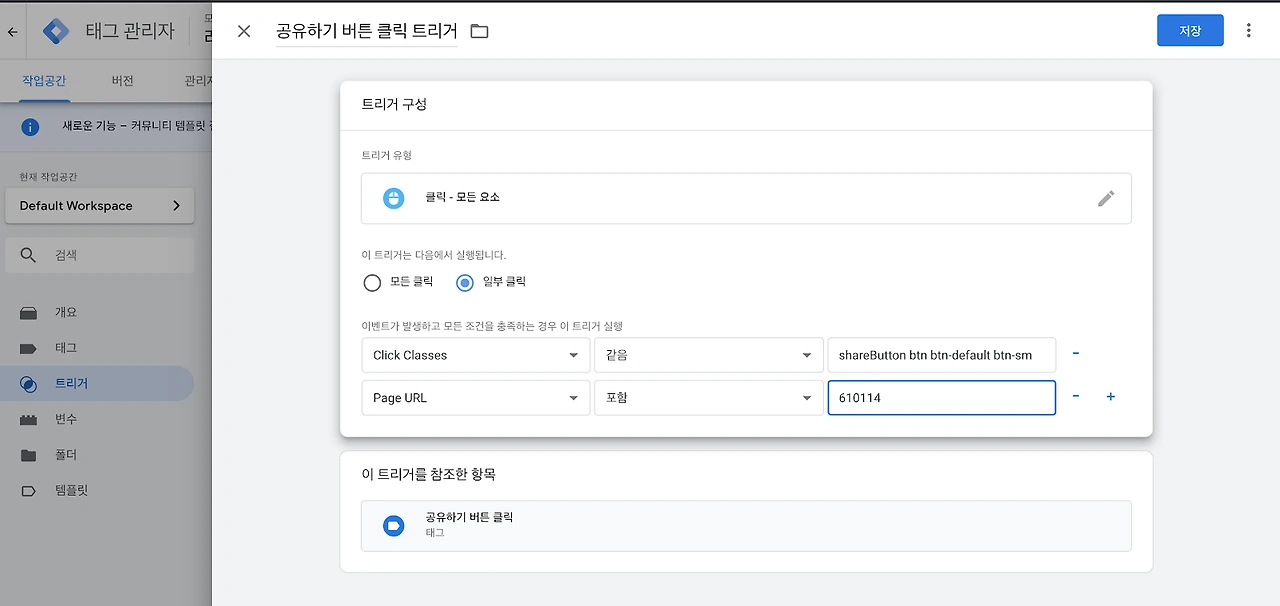Click the pencil icon to edit trigger type
1280x606 pixels.
coord(1105,198)
